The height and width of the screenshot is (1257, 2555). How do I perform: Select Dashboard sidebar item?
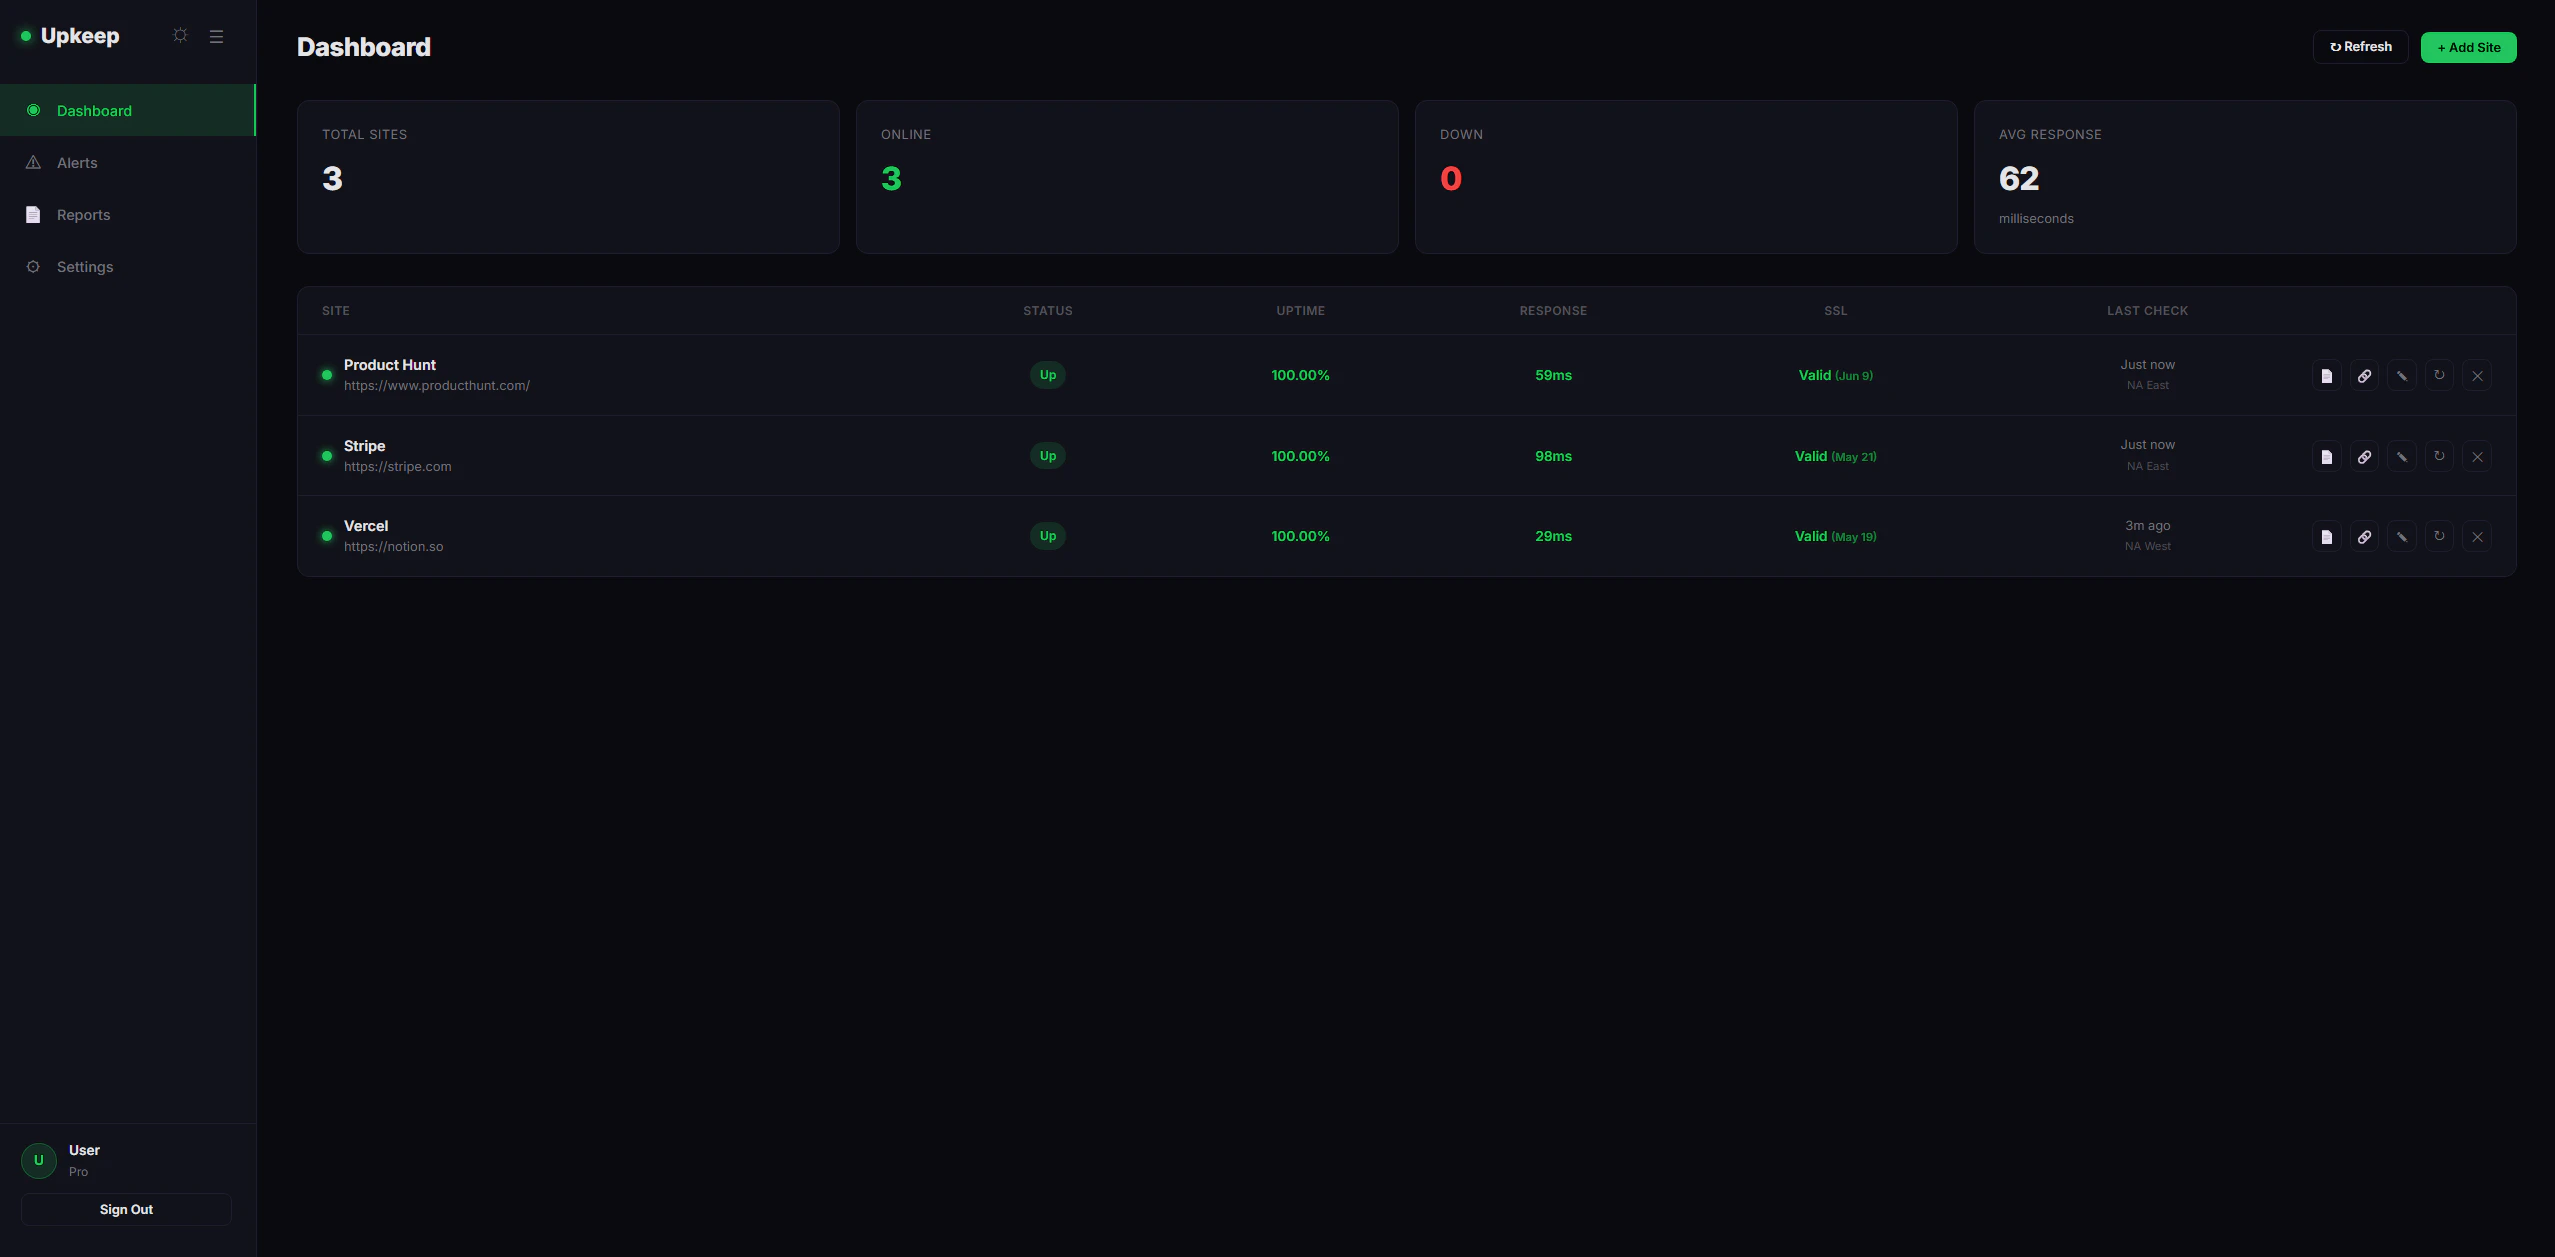(94, 111)
